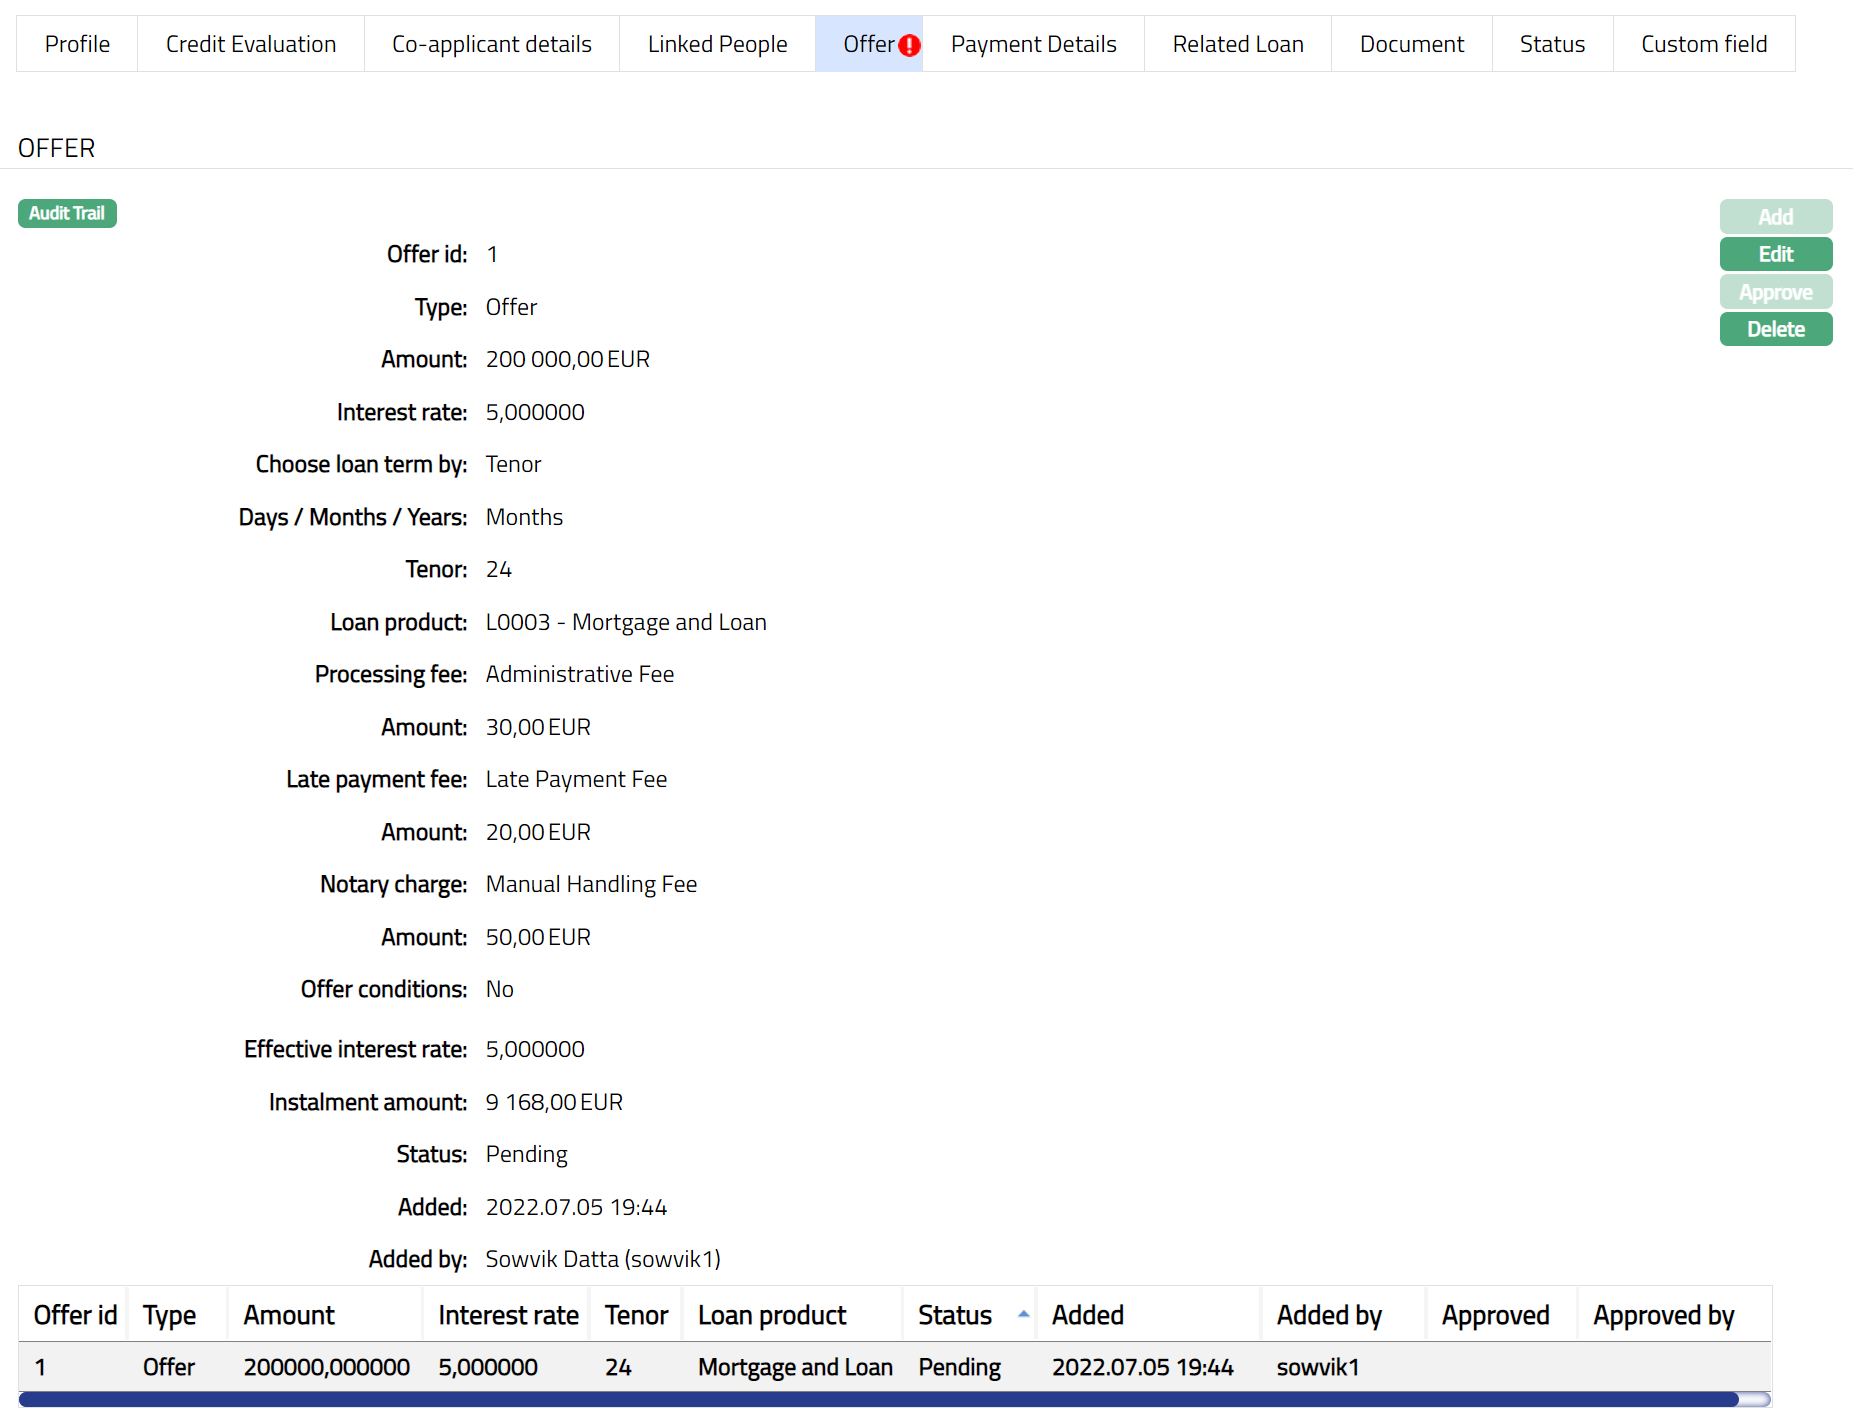Select the offer row with Mortgage and Loan
This screenshot has height=1423, width=1853.
coord(795,1367)
